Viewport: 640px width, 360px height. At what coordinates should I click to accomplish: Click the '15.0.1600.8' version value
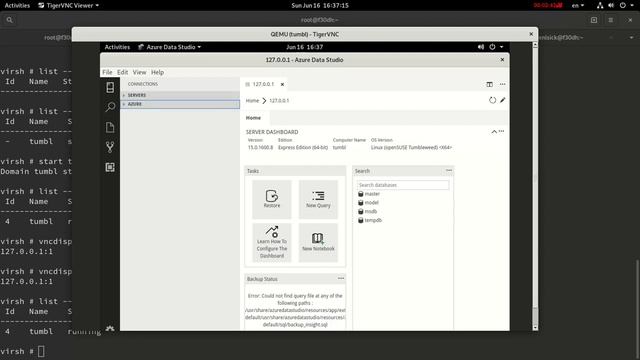pyautogui.click(x=260, y=147)
